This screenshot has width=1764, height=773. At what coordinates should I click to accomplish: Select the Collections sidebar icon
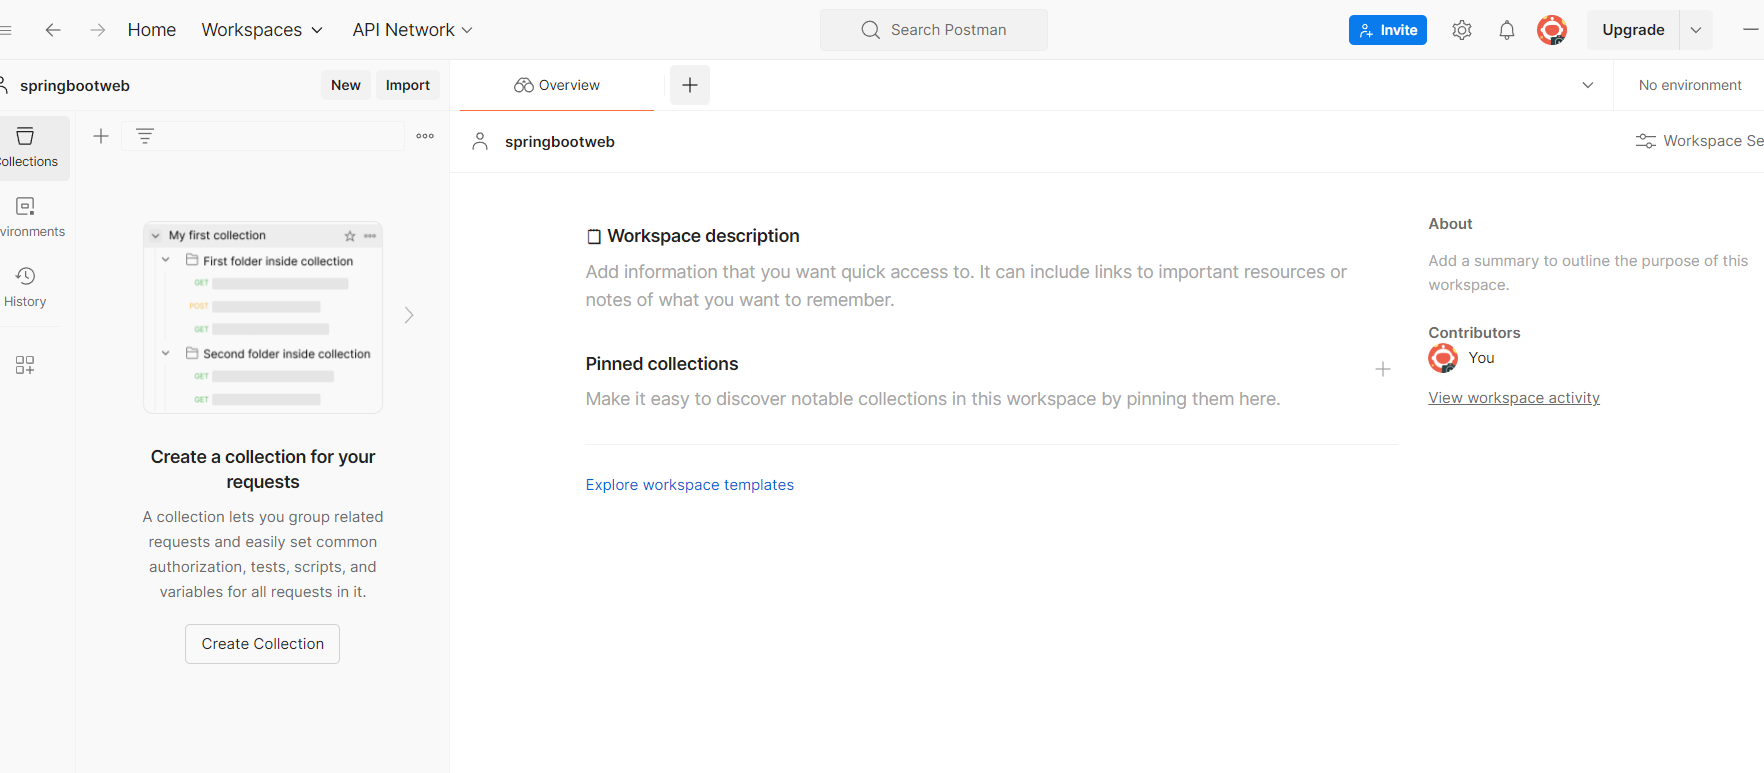click(27, 147)
